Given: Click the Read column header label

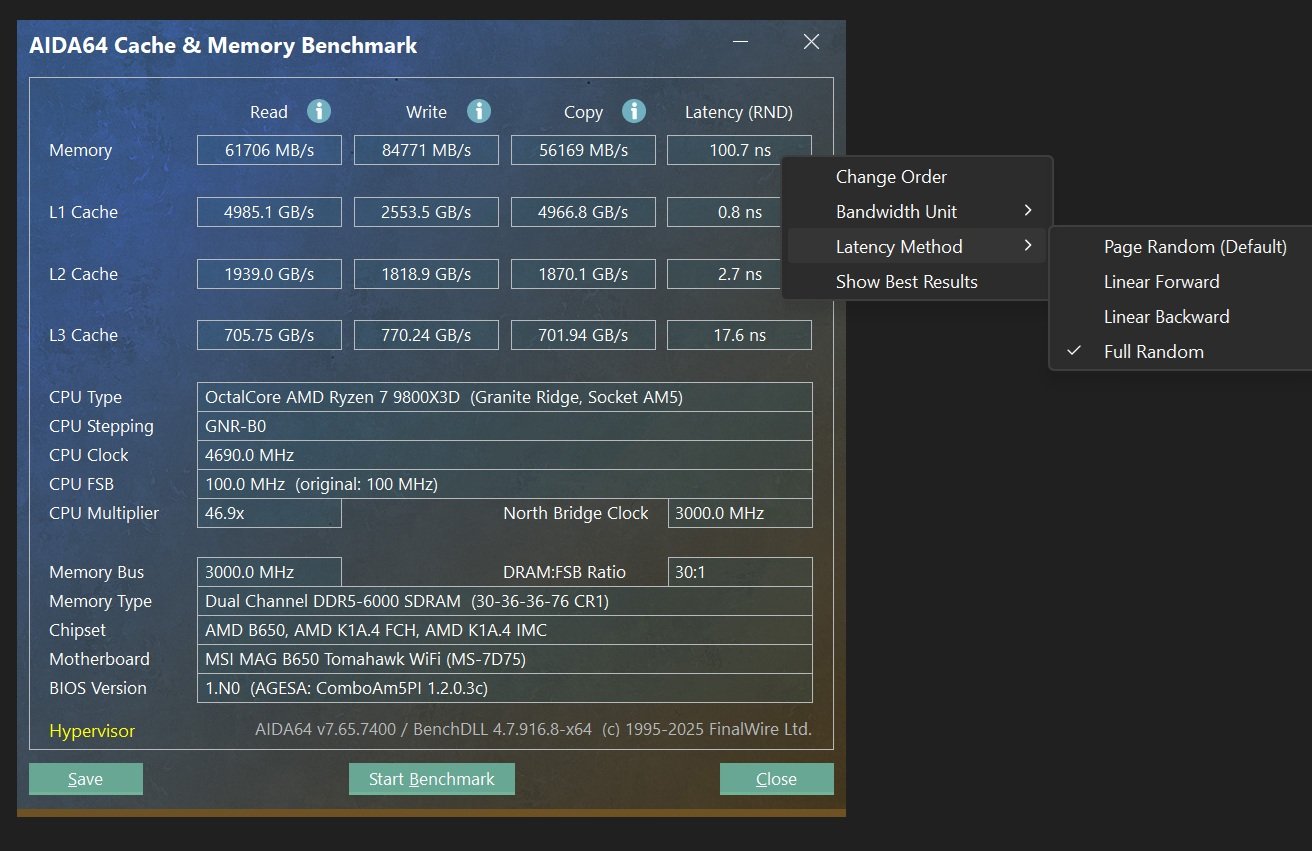Looking at the screenshot, I should click(269, 112).
